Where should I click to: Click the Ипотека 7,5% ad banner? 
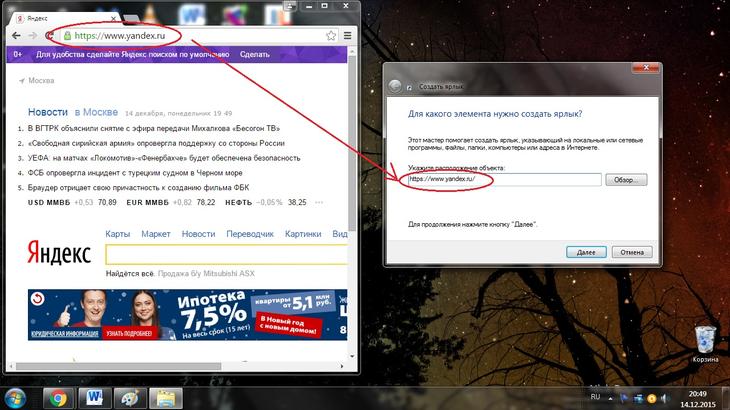coord(188,315)
